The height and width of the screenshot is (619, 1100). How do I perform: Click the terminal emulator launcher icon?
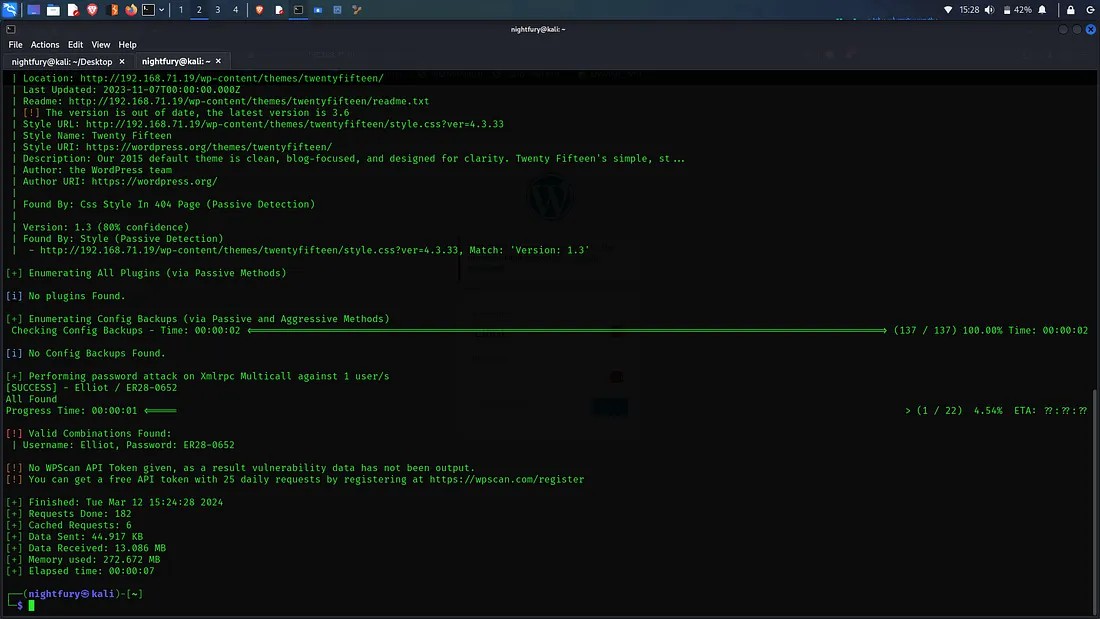pyautogui.click(x=147, y=9)
